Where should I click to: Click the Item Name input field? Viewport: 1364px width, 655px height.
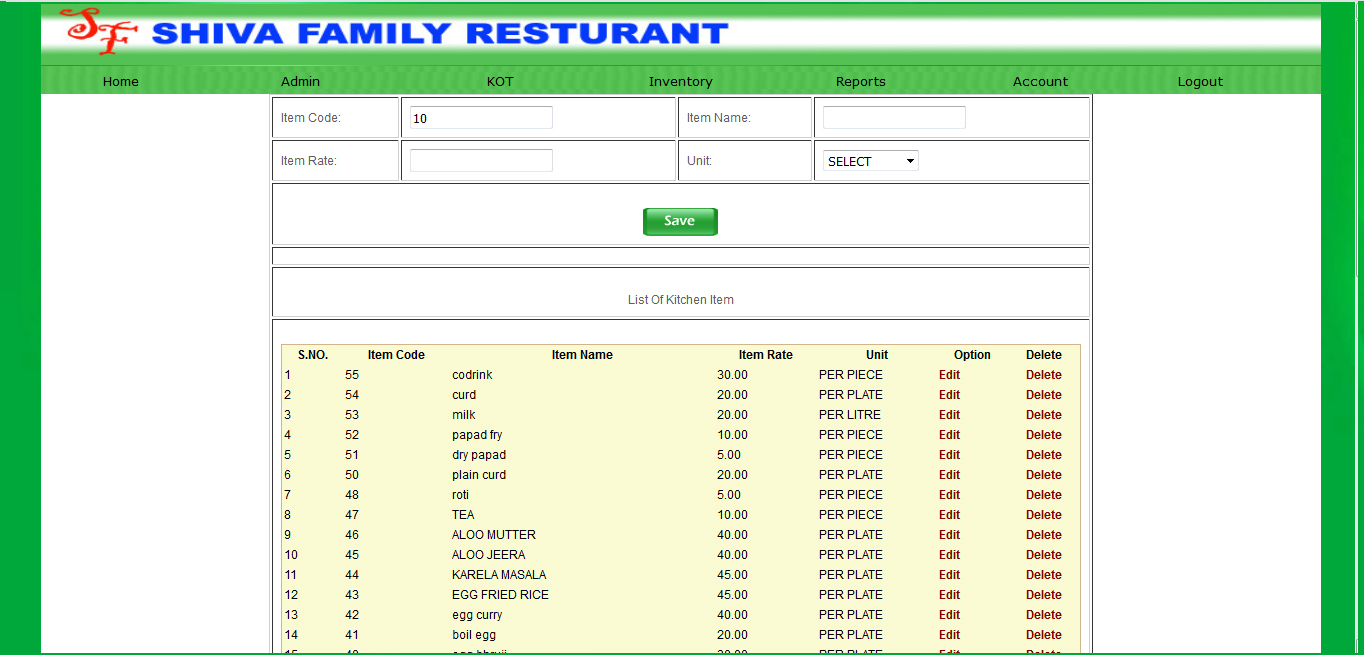[x=894, y=118]
